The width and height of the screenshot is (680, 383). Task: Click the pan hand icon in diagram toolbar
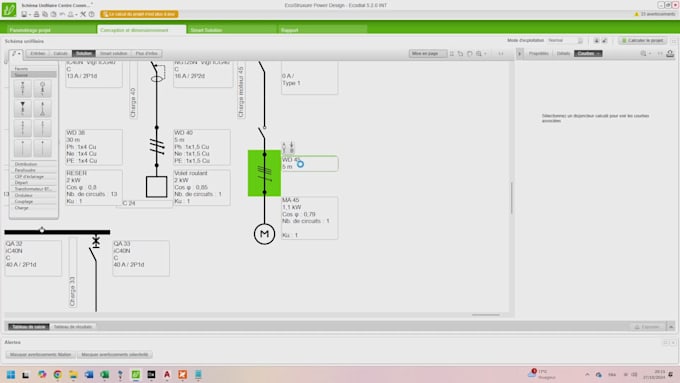click(470, 54)
